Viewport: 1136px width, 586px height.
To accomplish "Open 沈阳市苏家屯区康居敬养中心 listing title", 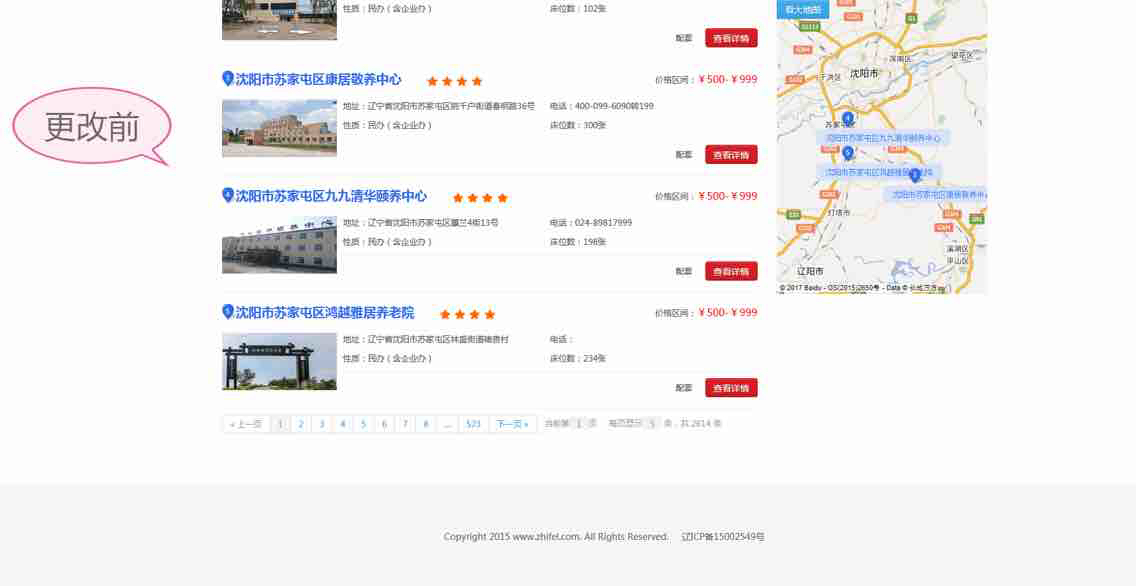I will pos(318,79).
